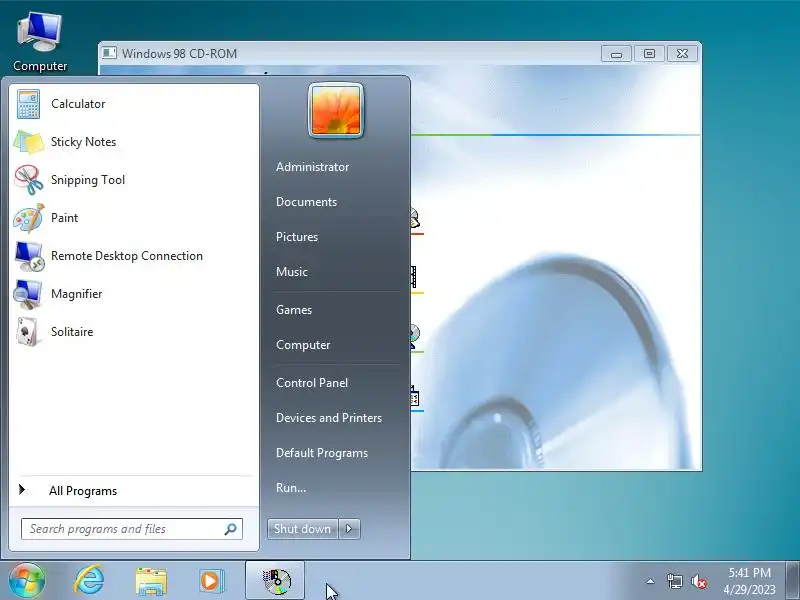Click the Windows 98 CD-ROM title bar icon
800x600 pixels.
109,53
